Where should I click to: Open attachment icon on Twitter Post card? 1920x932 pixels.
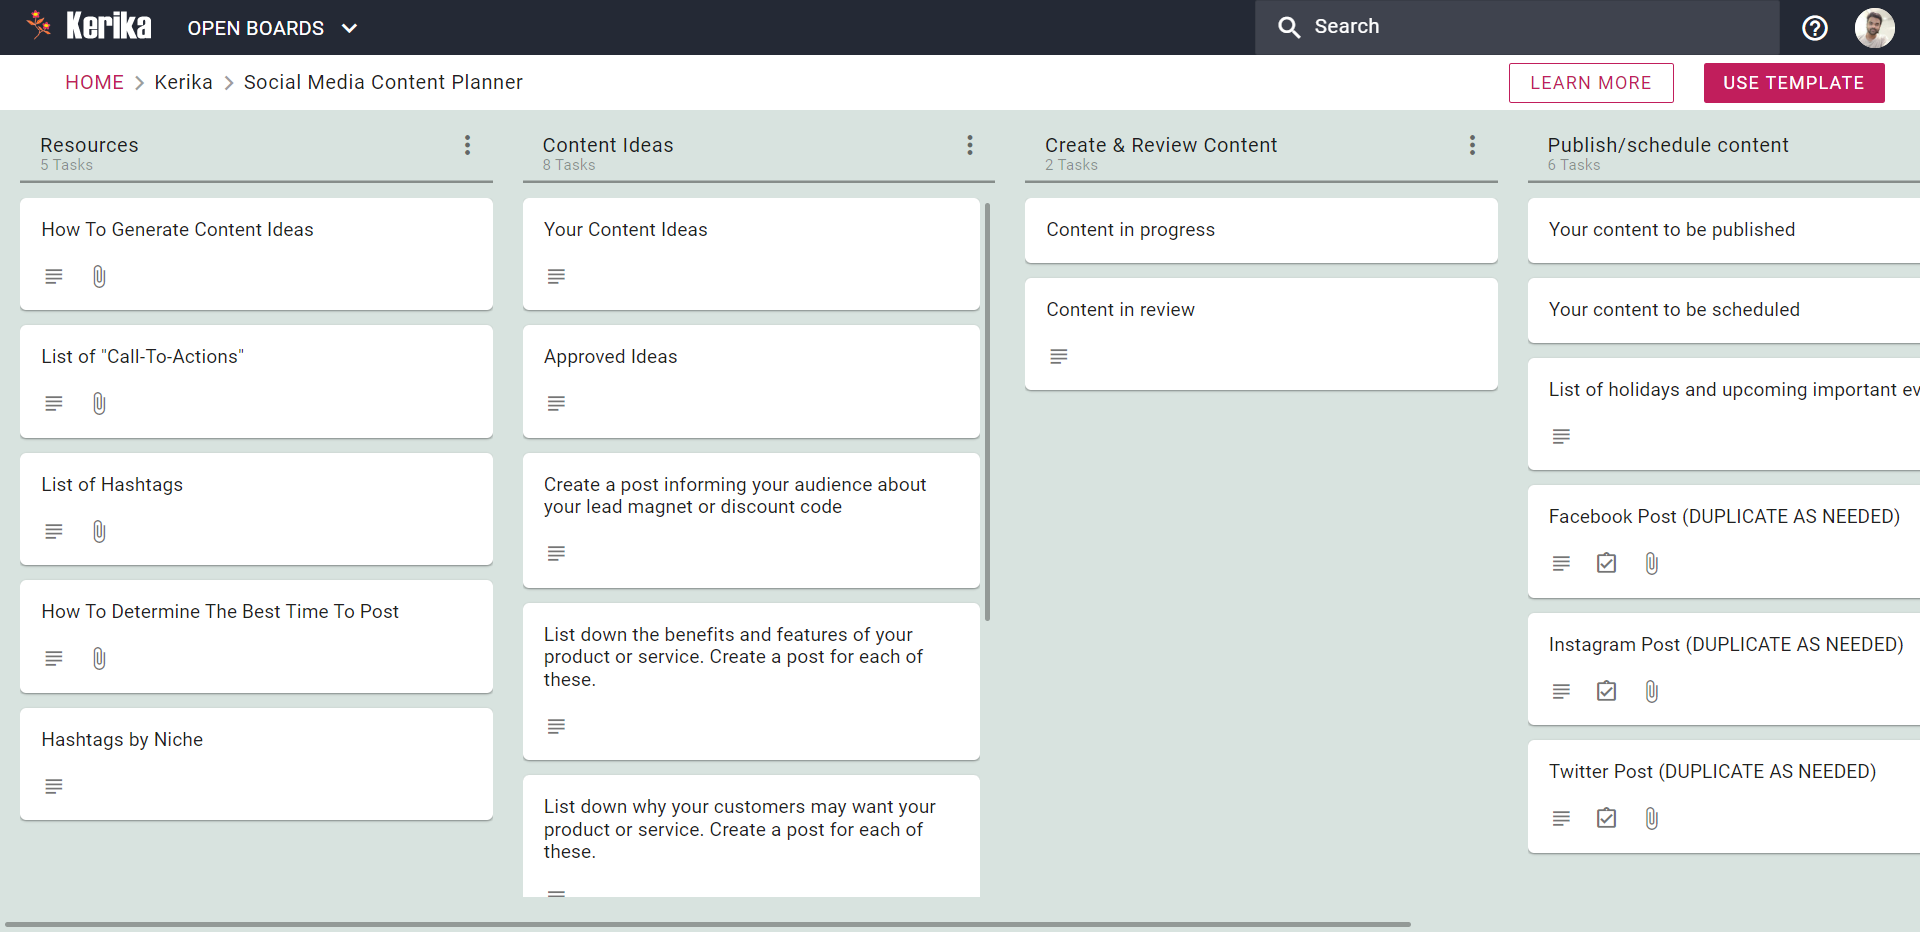pyautogui.click(x=1652, y=818)
